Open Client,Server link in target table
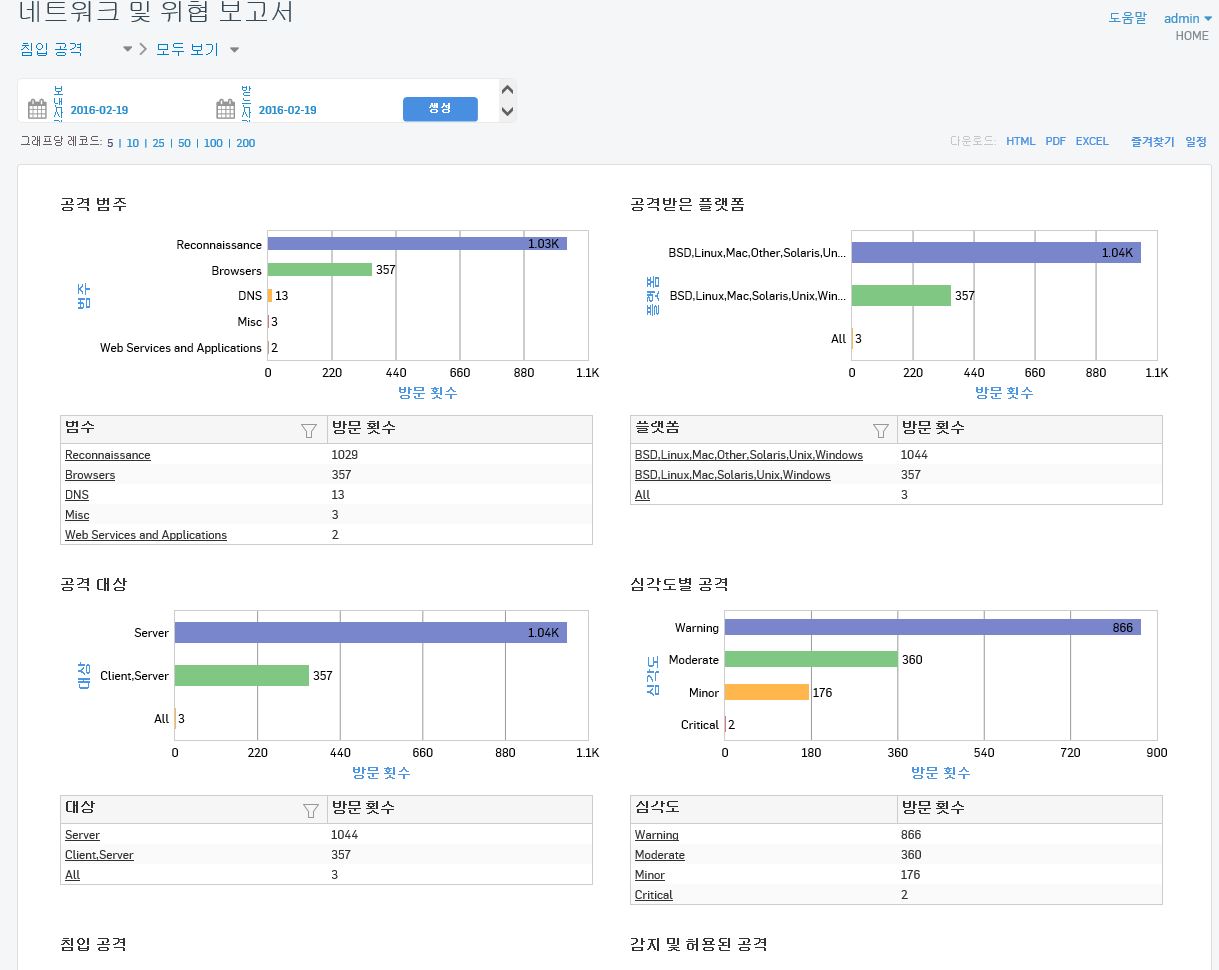The image size is (1219, 970). click(x=99, y=855)
